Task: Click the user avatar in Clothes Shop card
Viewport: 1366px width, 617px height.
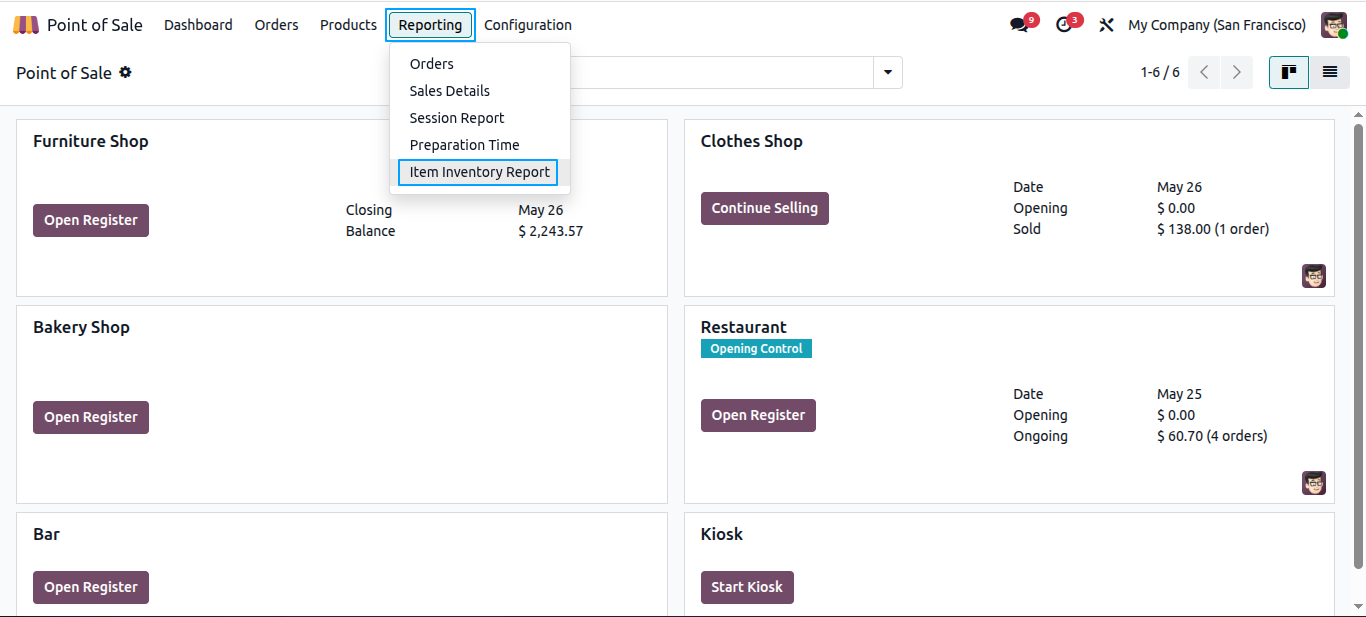Action: pyautogui.click(x=1314, y=276)
